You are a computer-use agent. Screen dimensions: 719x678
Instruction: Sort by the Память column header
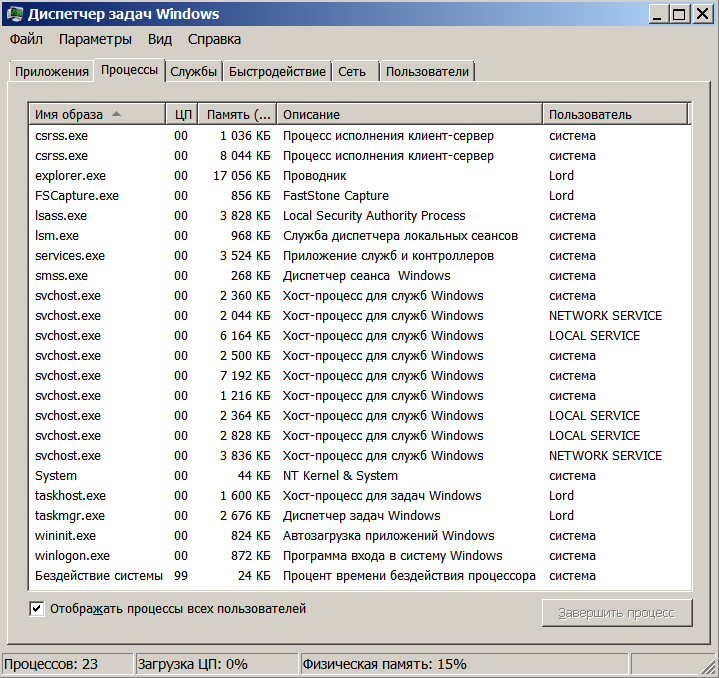point(238,115)
